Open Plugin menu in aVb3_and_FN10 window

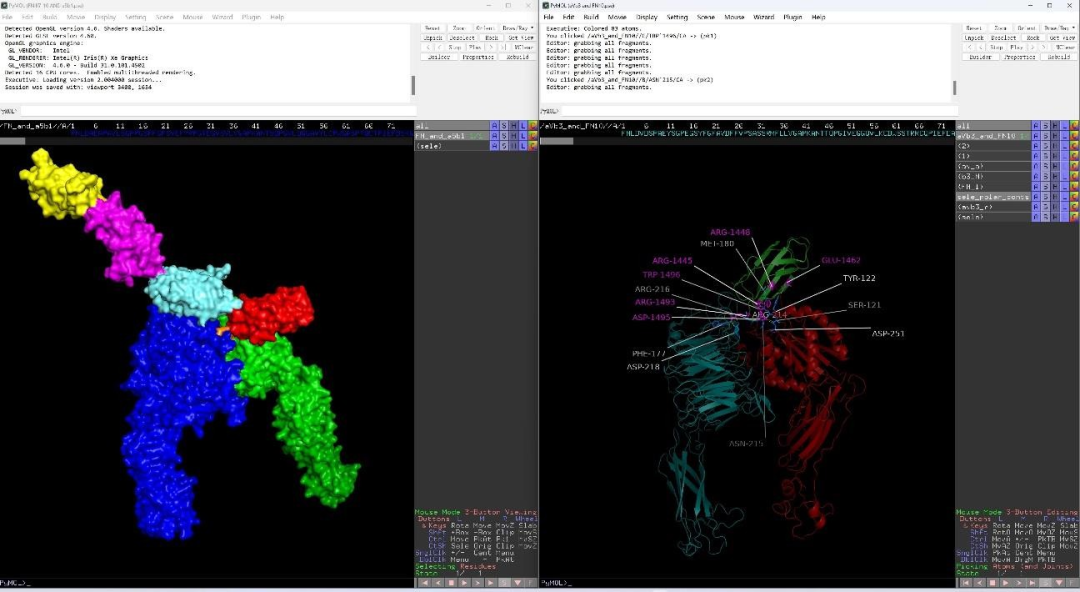(x=792, y=17)
